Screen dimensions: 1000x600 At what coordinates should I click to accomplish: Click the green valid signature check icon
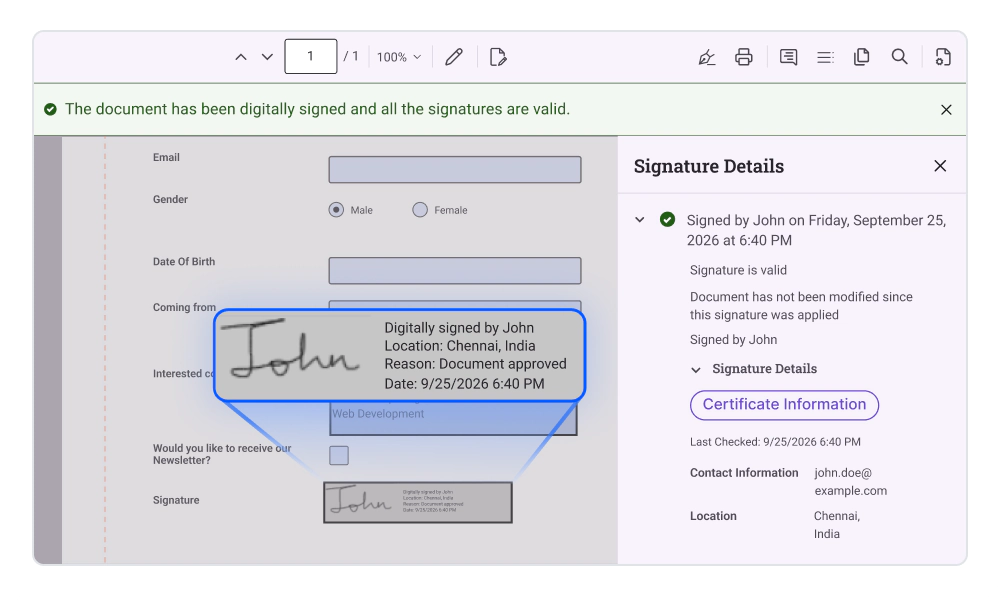click(667, 220)
